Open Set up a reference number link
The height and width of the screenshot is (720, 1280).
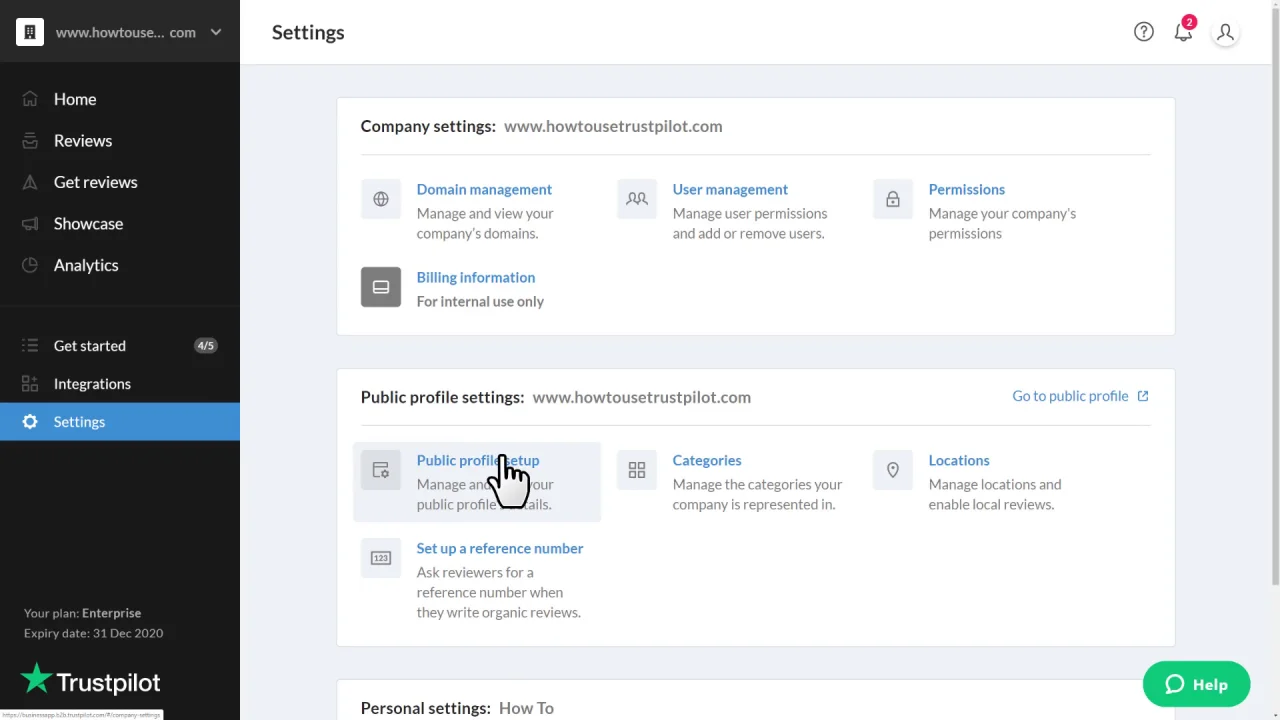(499, 548)
